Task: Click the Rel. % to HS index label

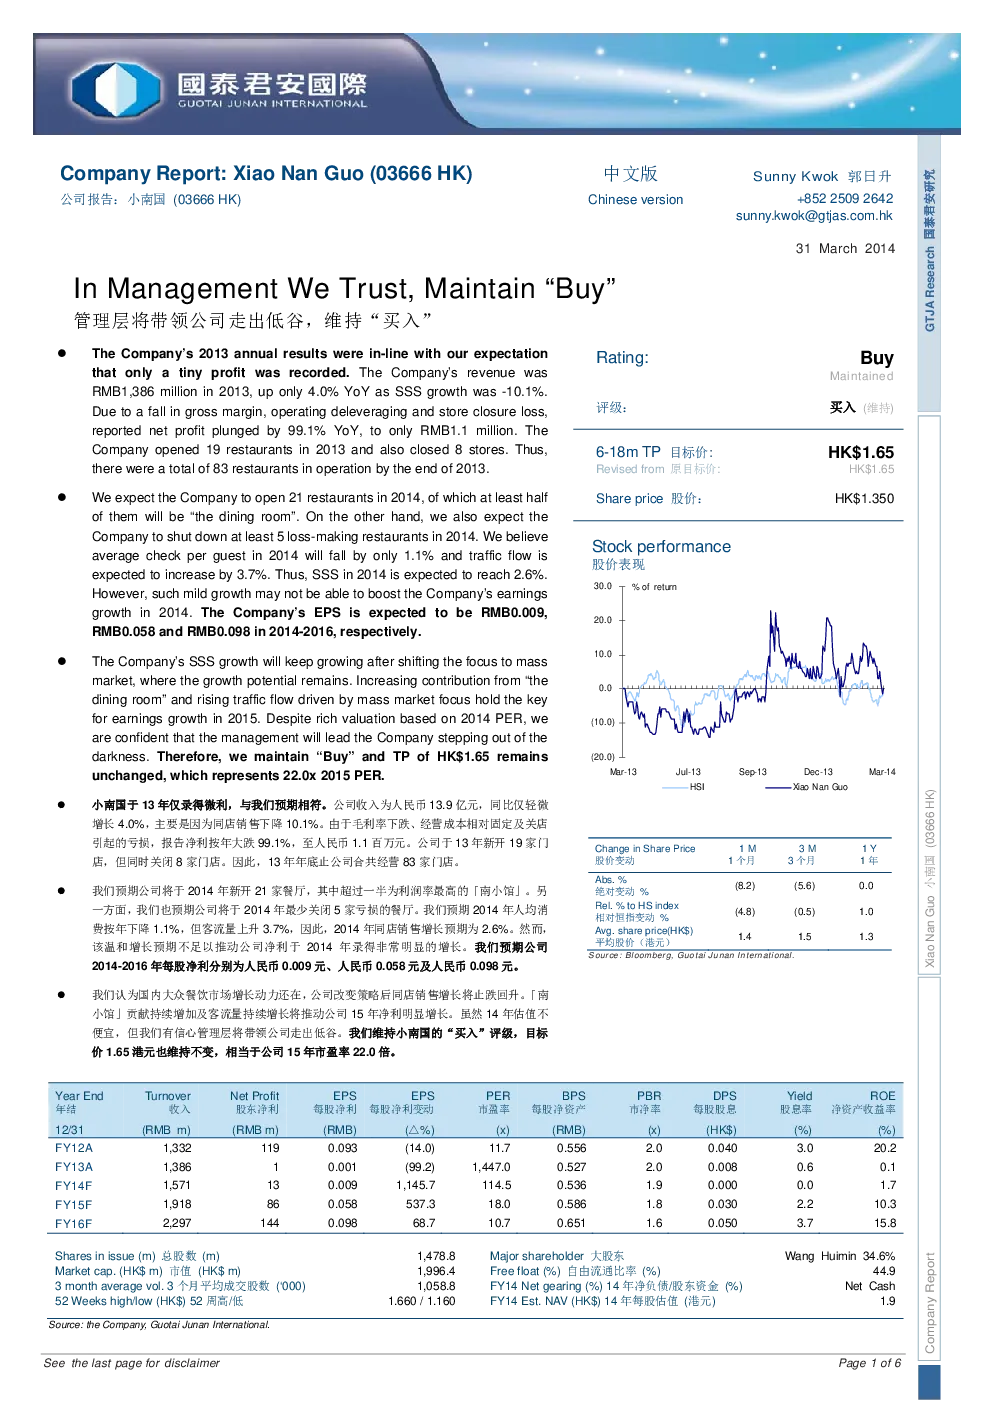Action: click(637, 905)
